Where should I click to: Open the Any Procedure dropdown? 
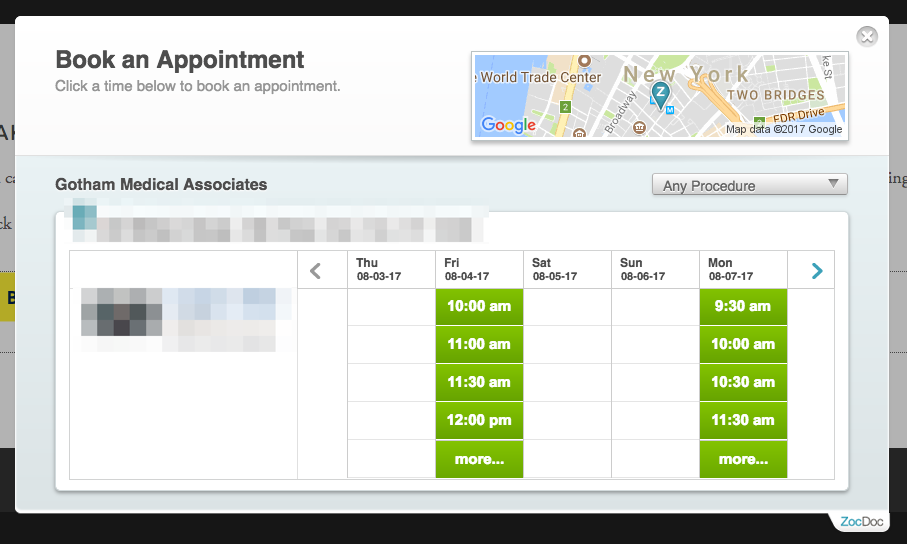749,185
